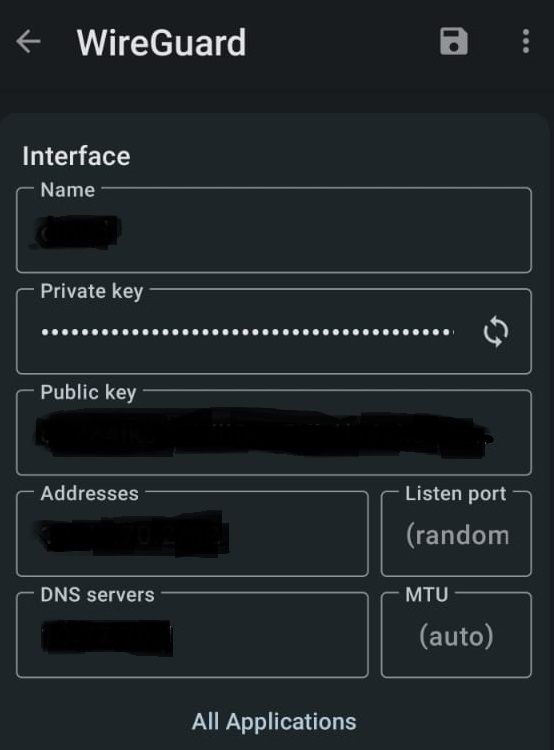Tap the "MTU" field label
The height and width of the screenshot is (750, 554).
[427, 595]
